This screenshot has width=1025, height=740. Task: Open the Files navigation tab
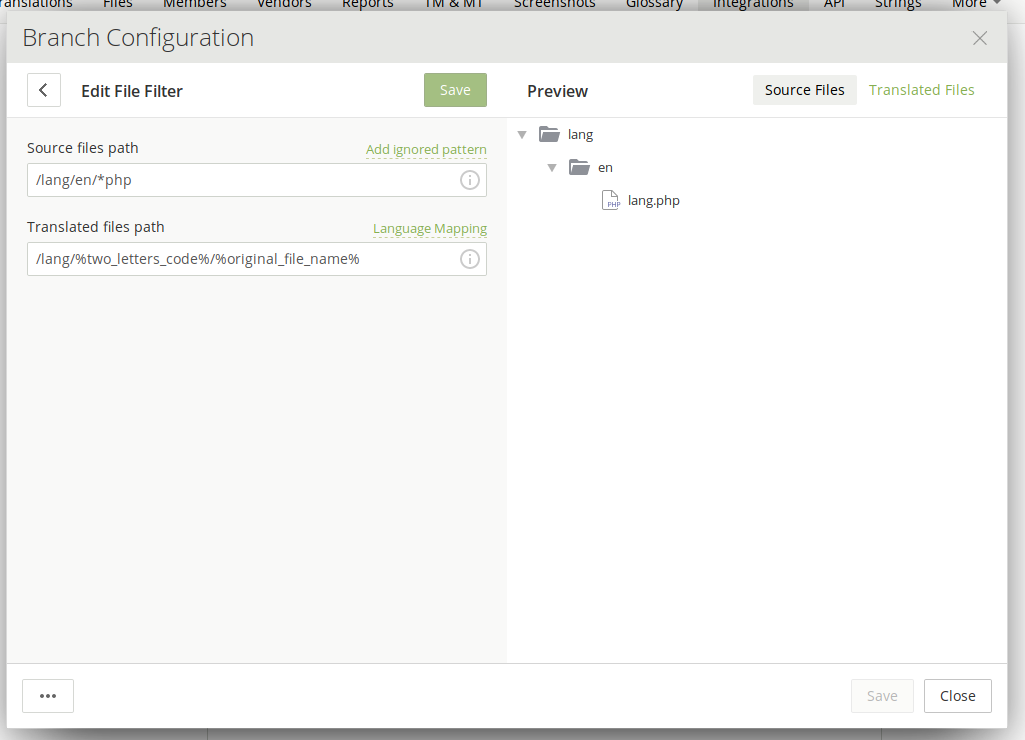coord(118,4)
